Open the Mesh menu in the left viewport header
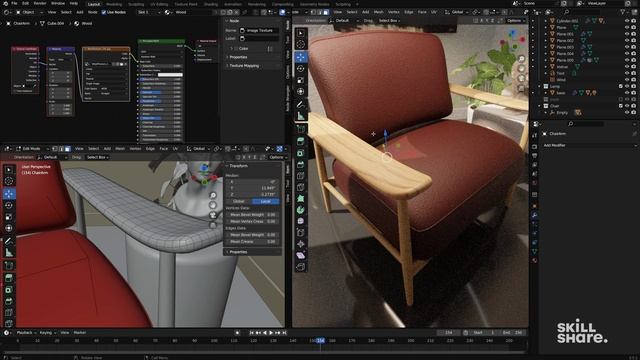This screenshot has height=360, width=640. click(x=120, y=149)
